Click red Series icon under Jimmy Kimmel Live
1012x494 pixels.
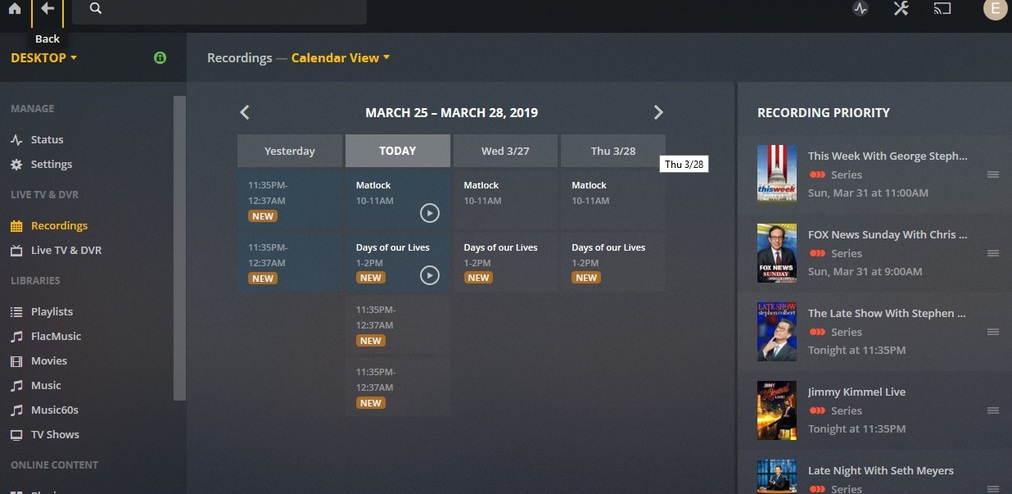click(817, 411)
